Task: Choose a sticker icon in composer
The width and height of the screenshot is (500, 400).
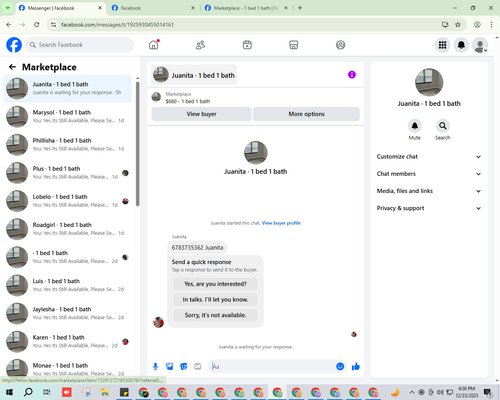Action: (x=184, y=367)
